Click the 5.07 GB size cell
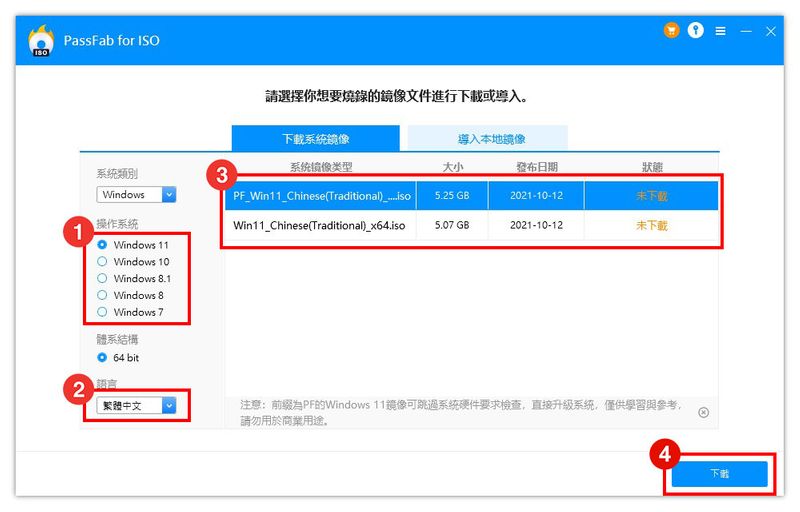Screen dimensions: 800x512 click(452, 225)
